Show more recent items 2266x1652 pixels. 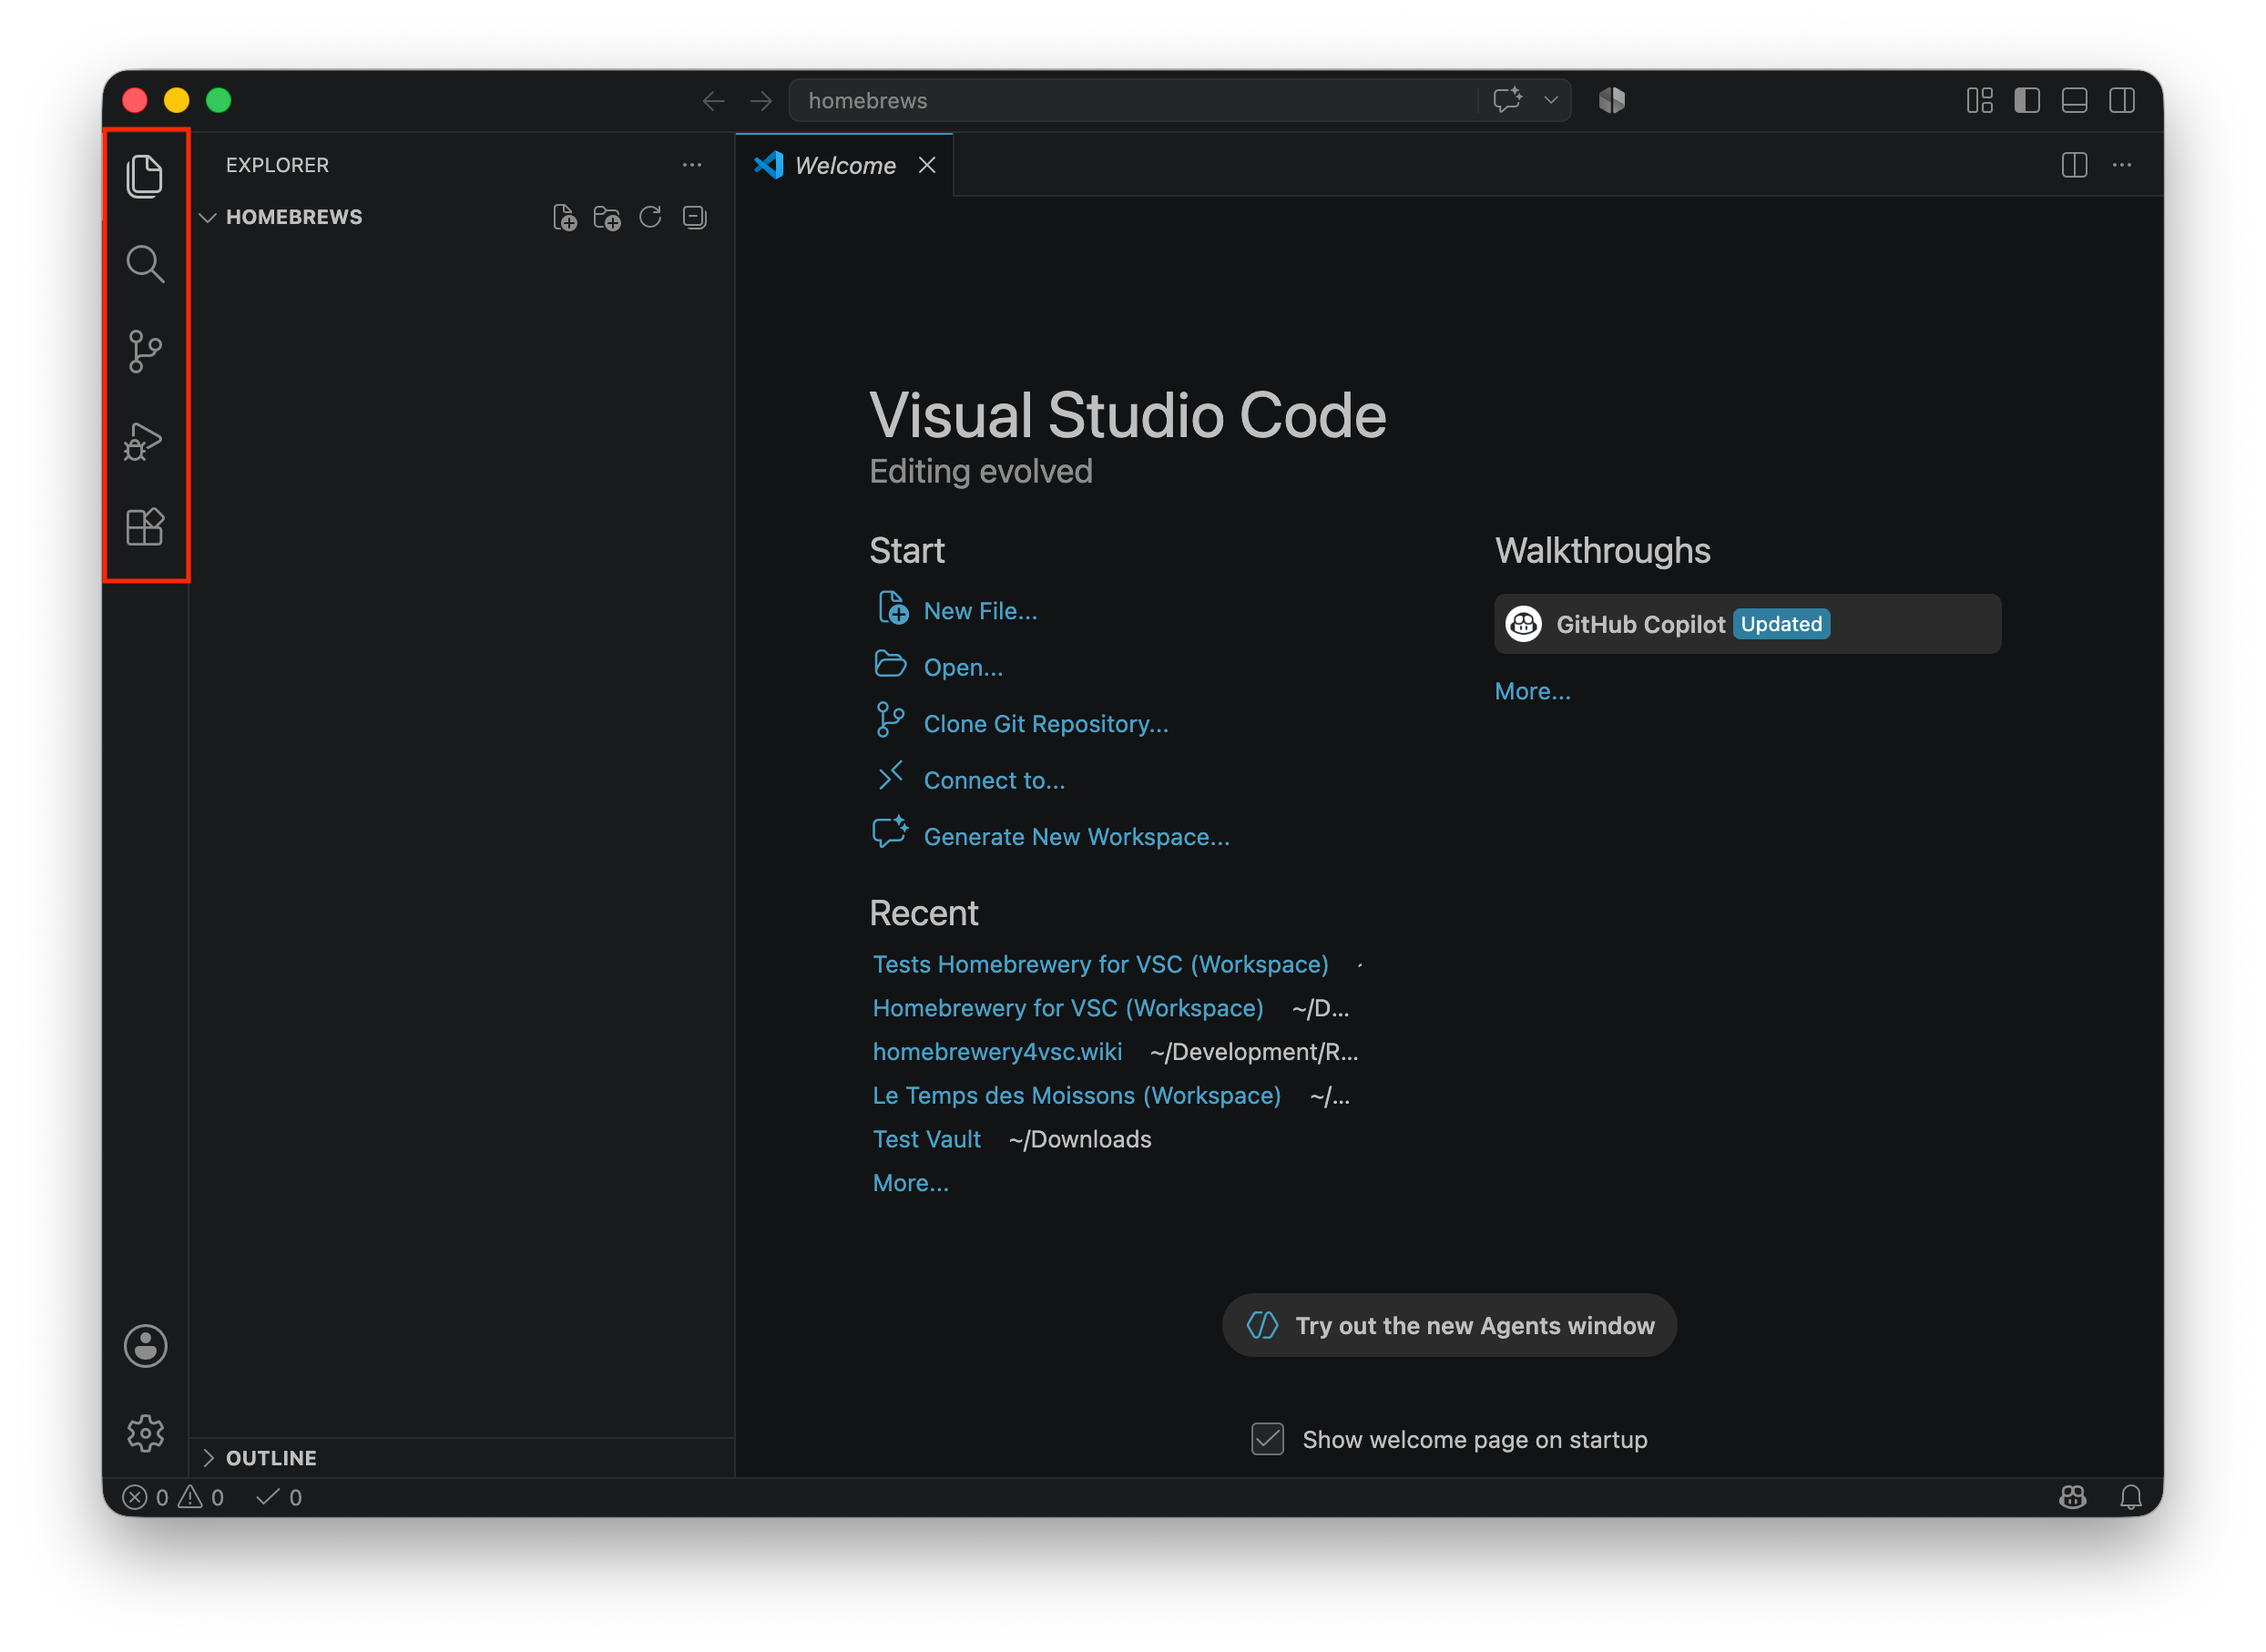point(911,1183)
